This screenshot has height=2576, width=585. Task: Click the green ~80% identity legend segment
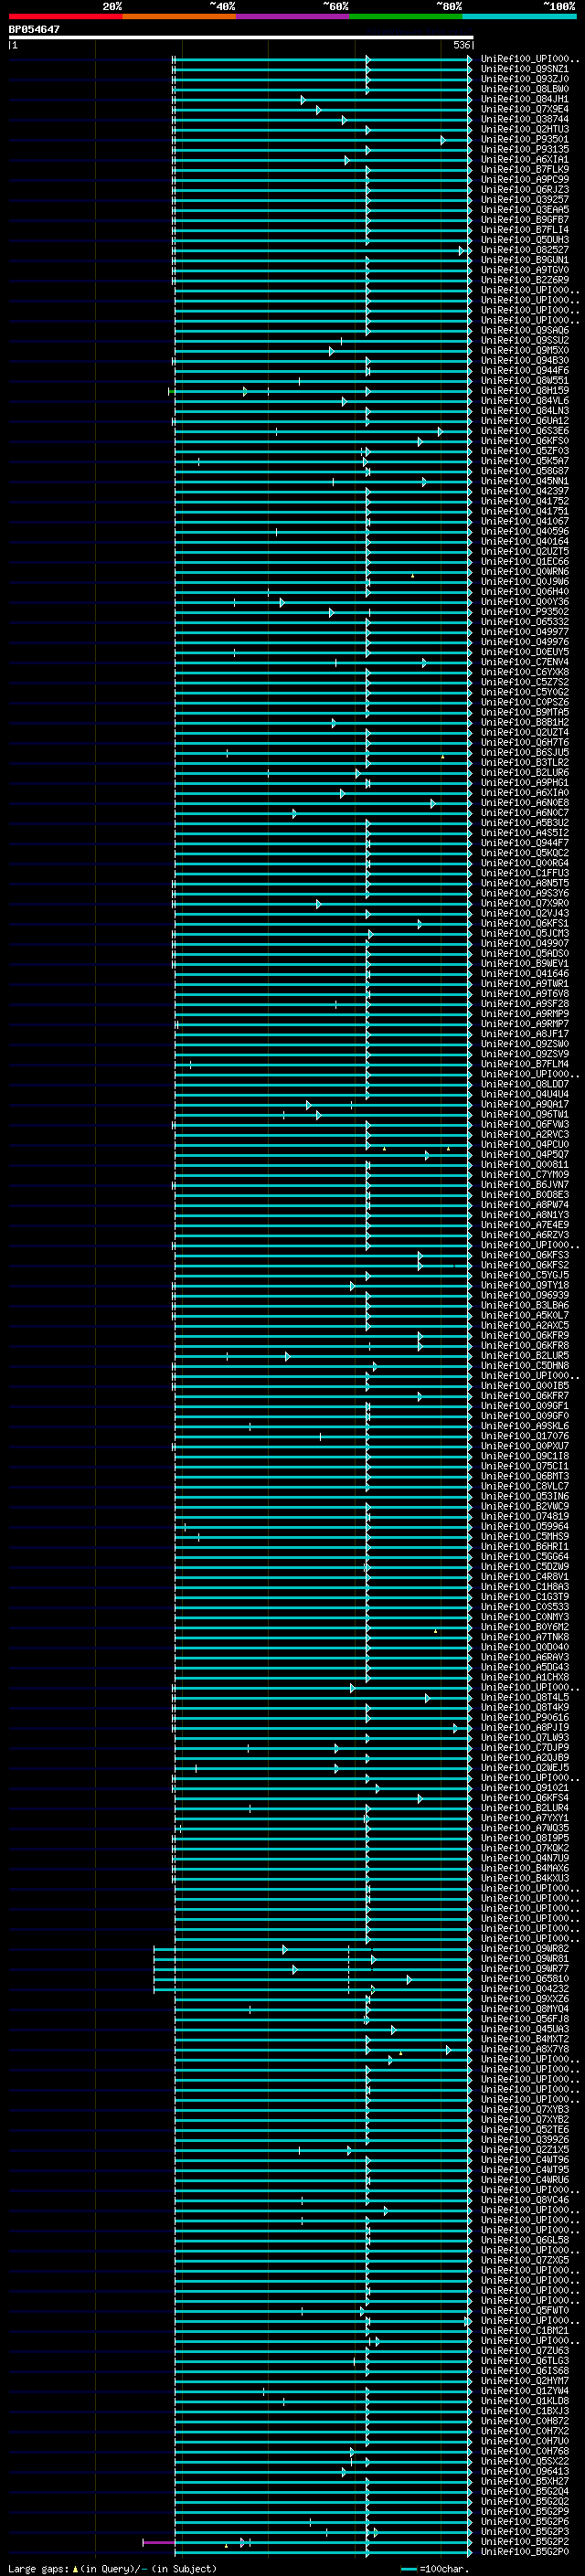(x=406, y=17)
